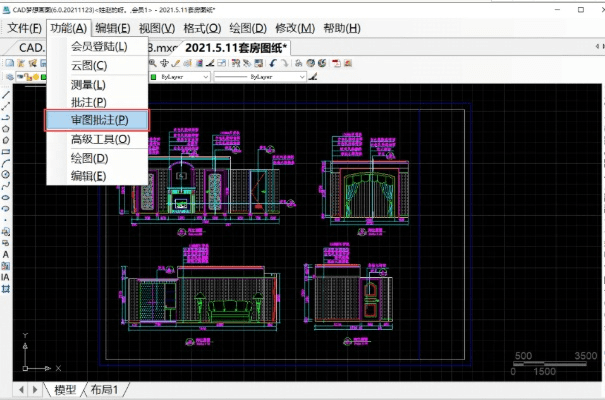This screenshot has width=605, height=400.
Task: Choose 审图批注(P) from the menu
Action: 98,120
